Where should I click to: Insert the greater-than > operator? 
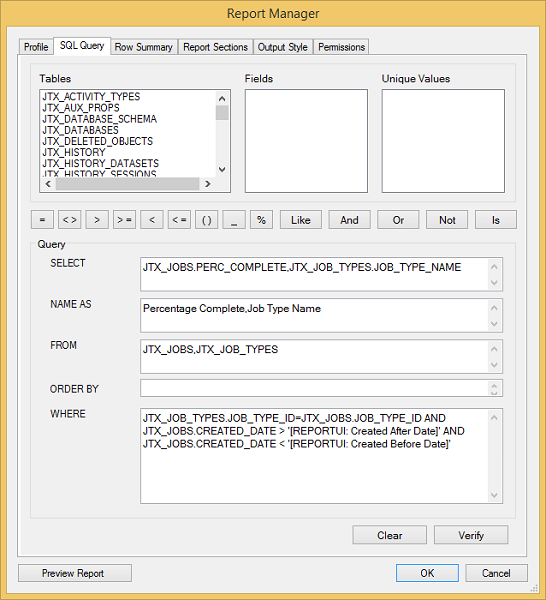[97, 220]
